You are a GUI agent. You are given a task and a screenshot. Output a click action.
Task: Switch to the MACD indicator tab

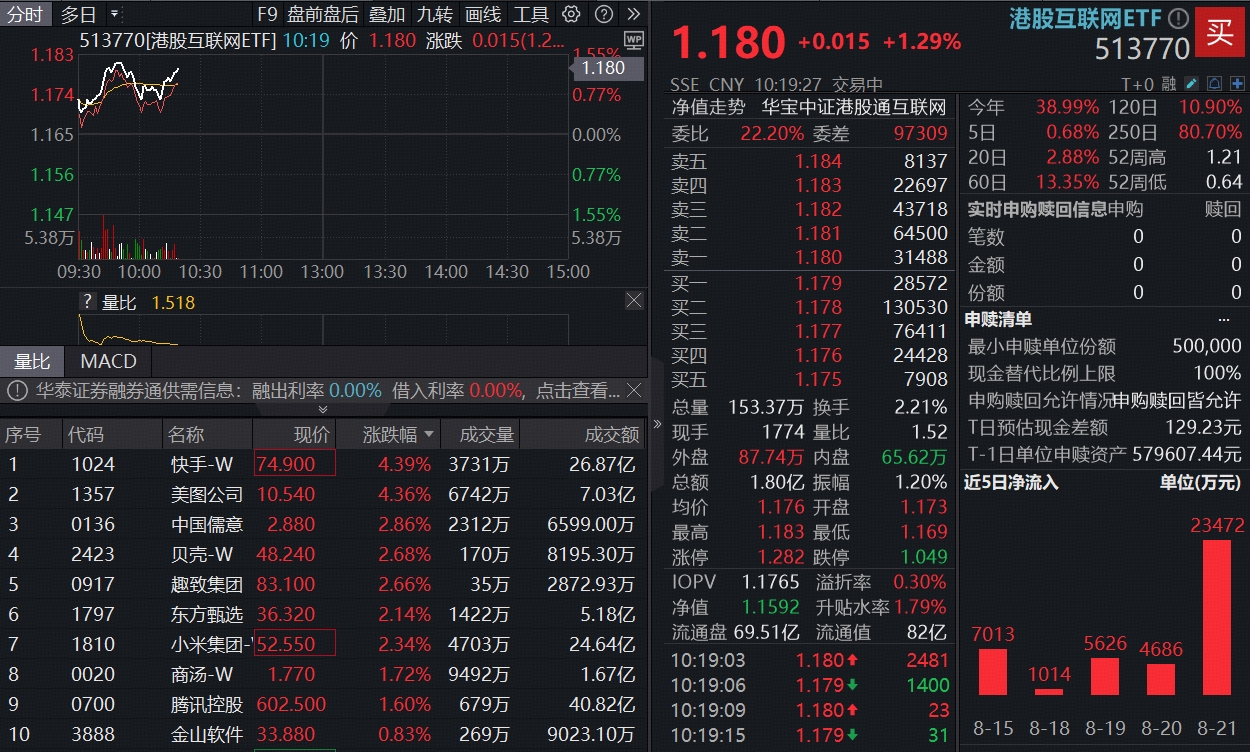(x=107, y=361)
